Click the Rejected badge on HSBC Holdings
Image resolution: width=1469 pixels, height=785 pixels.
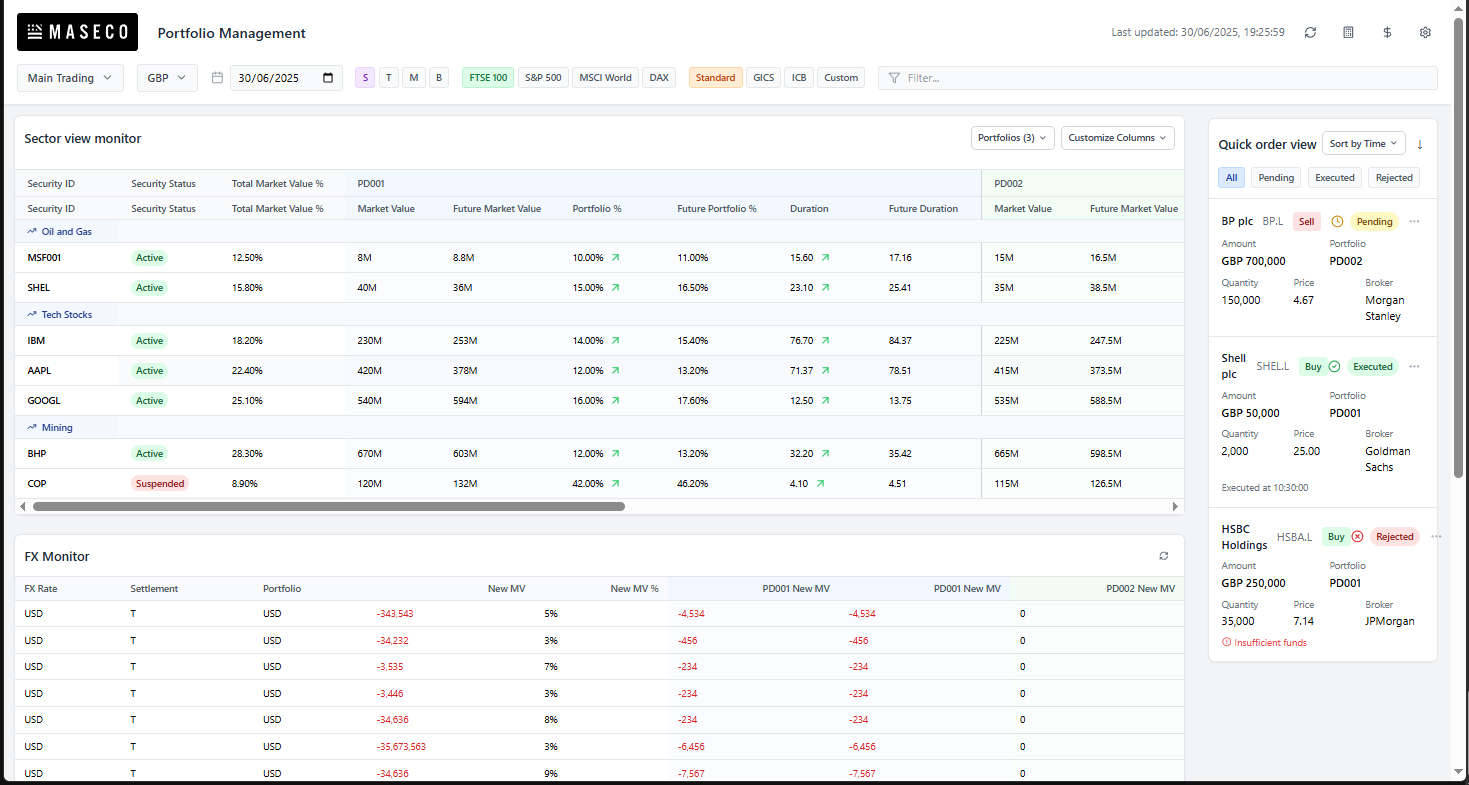coord(1395,536)
